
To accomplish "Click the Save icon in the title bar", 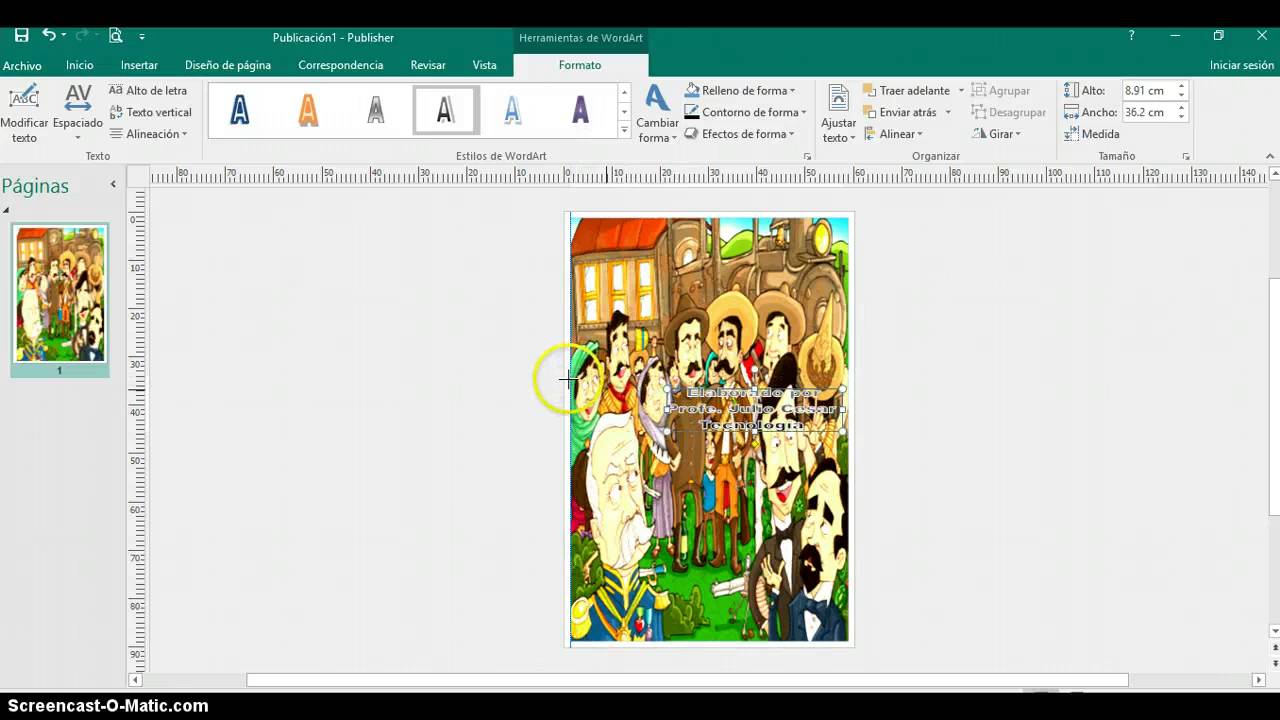I will pyautogui.click(x=21, y=35).
